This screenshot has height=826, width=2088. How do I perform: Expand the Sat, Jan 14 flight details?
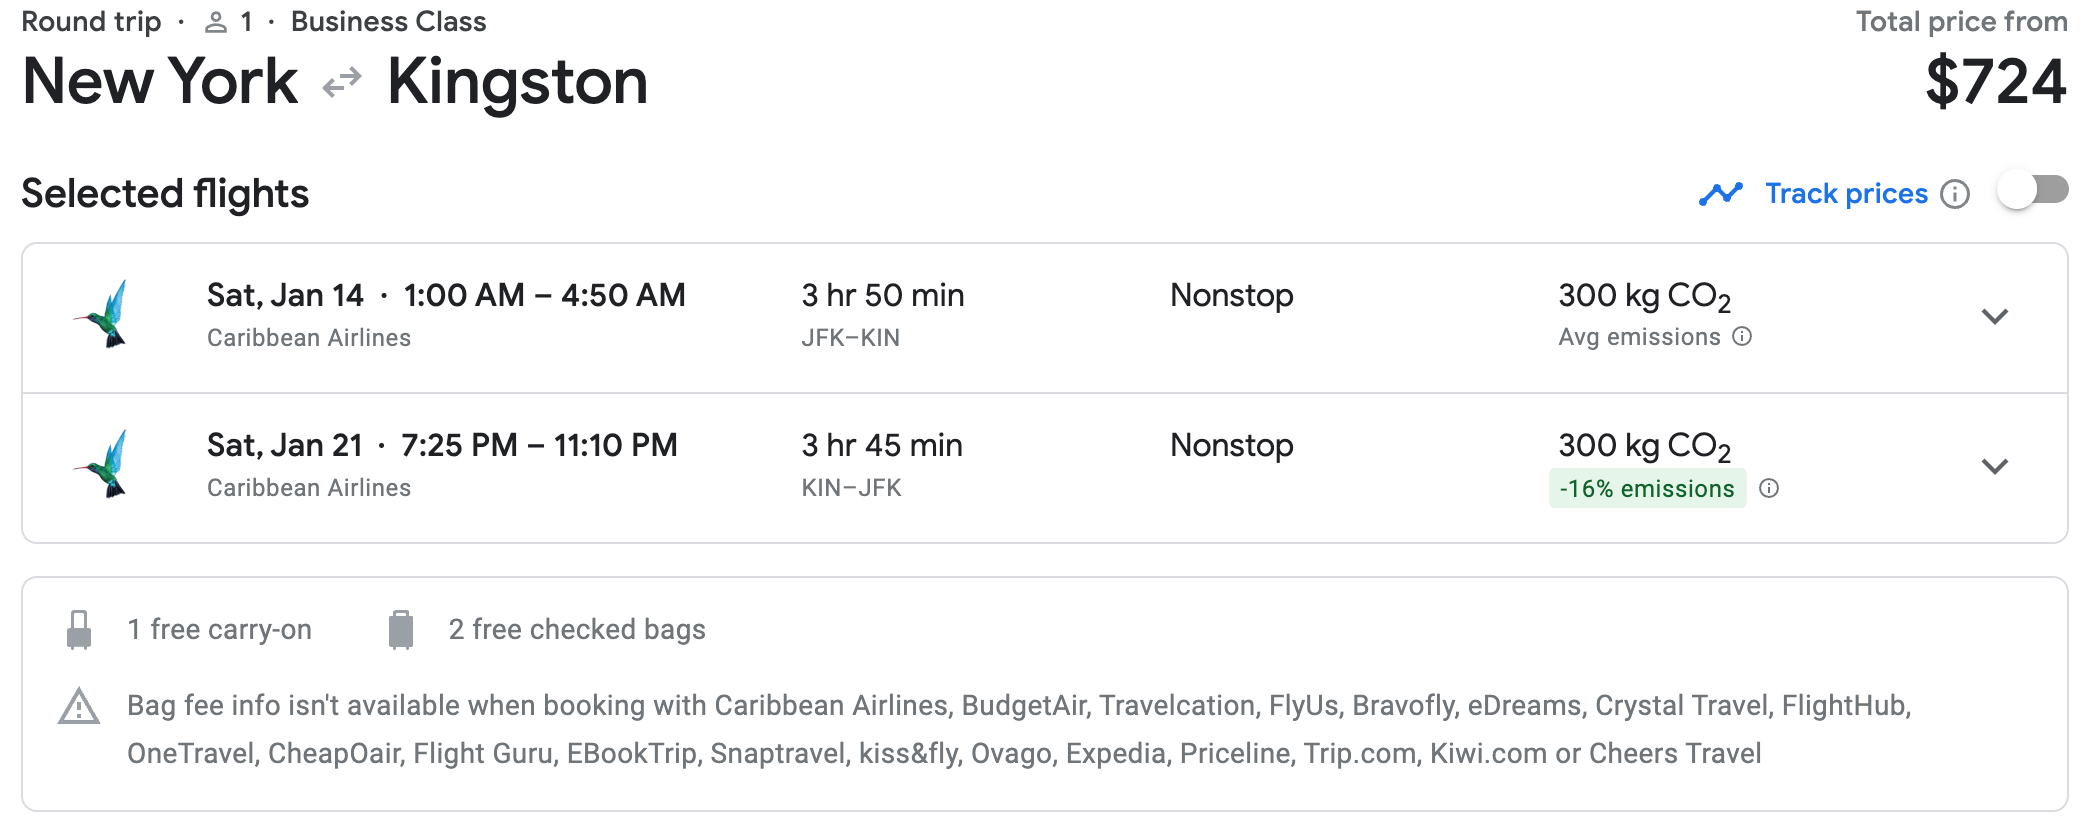(x=1994, y=317)
